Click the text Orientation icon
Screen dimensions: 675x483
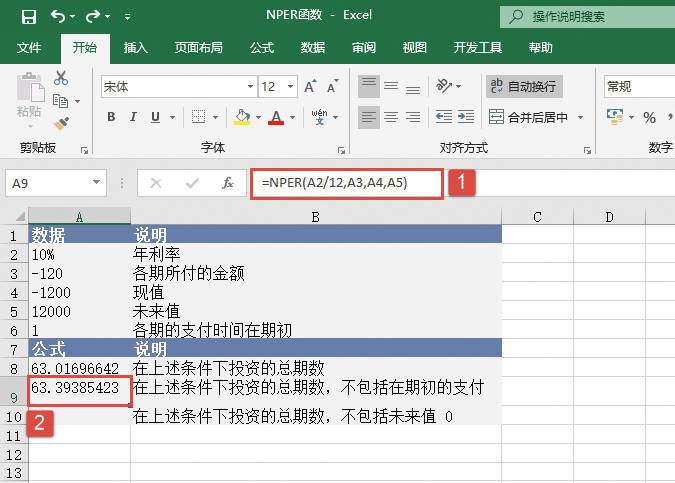(444, 86)
